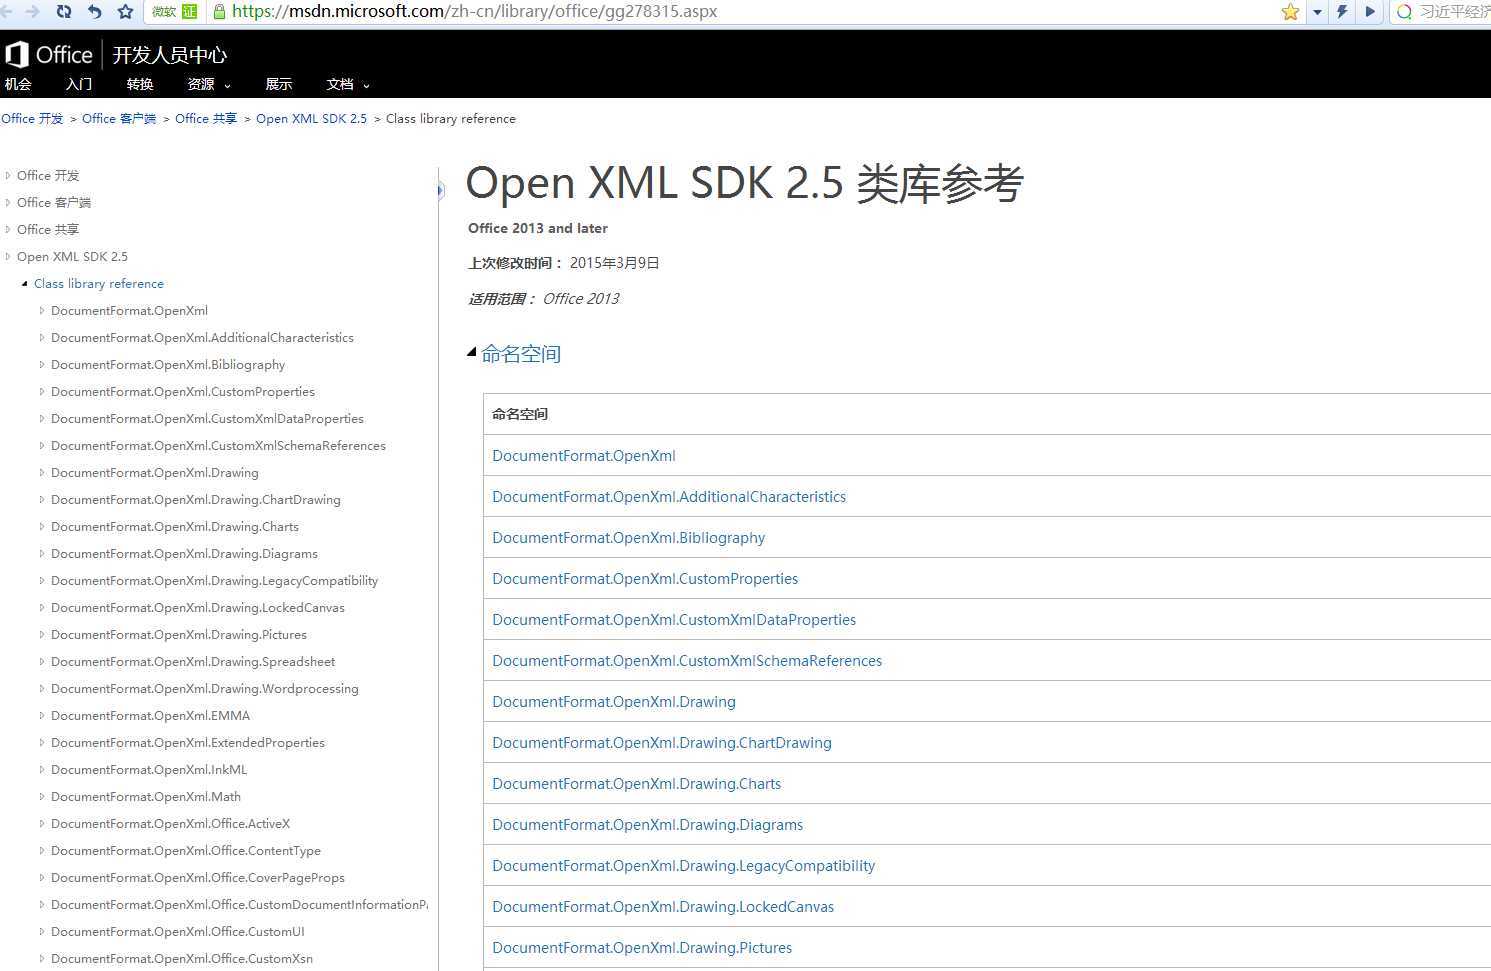Open the address bar dropdown arrow
The image size is (1491, 971).
[x=1317, y=12]
